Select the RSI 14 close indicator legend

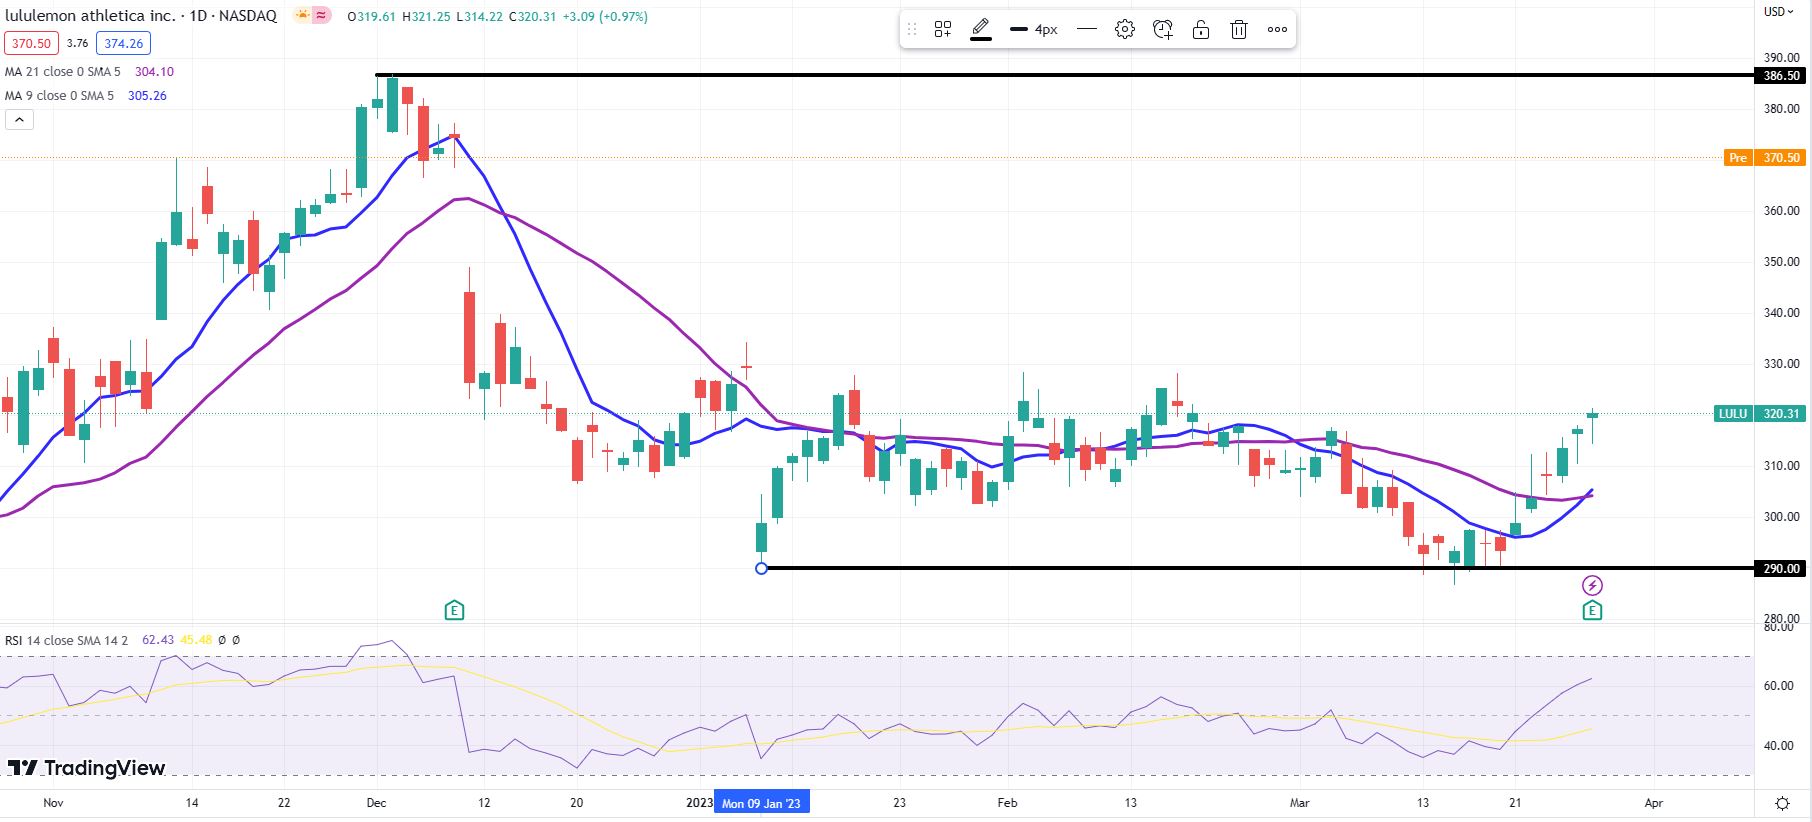(x=66, y=640)
